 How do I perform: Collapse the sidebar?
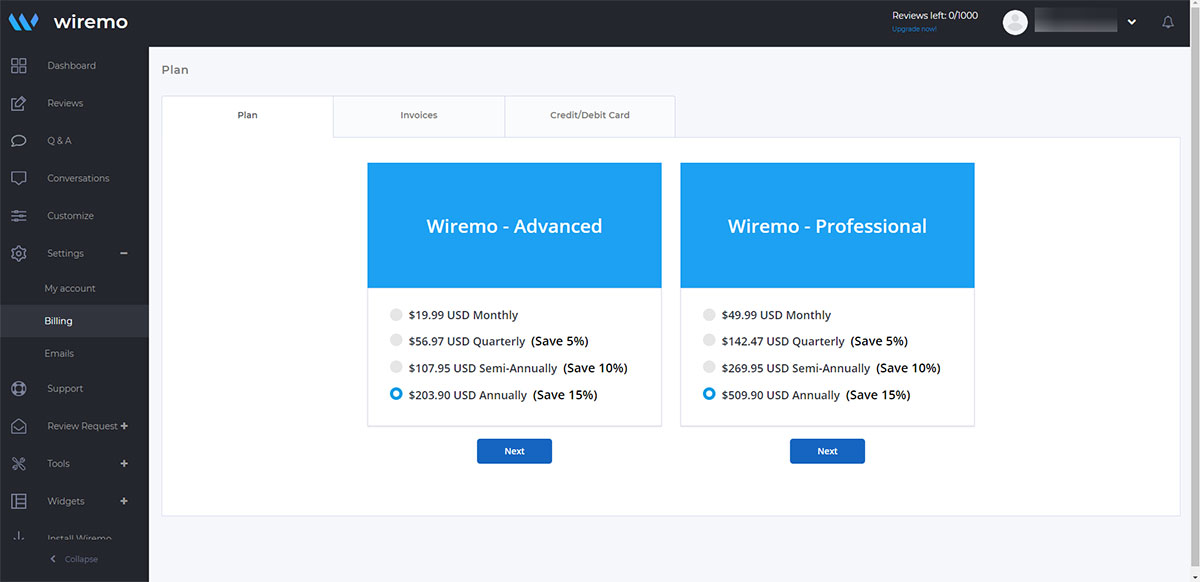click(x=74, y=559)
